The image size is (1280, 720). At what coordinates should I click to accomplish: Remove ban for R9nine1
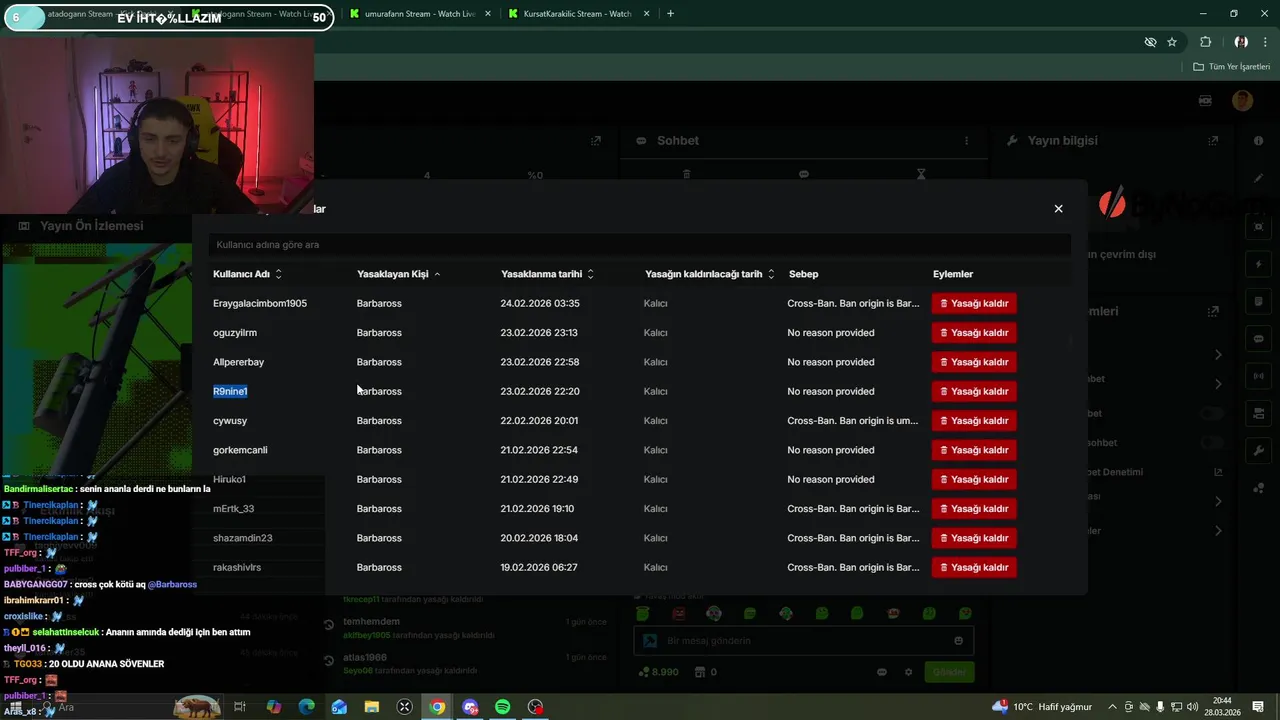coord(974,391)
